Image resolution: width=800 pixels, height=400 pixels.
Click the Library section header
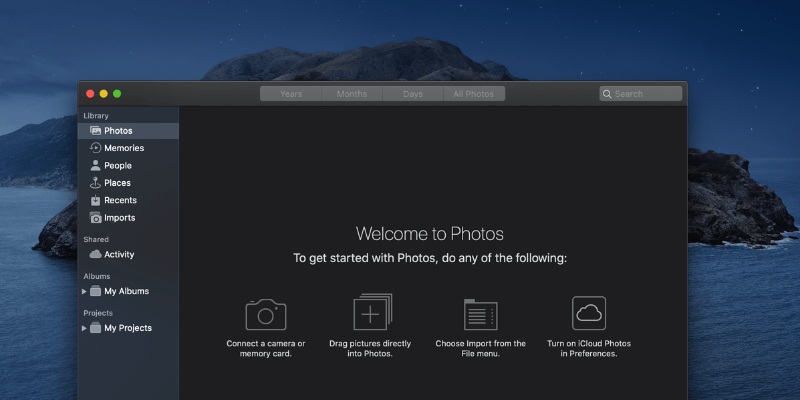(96, 116)
